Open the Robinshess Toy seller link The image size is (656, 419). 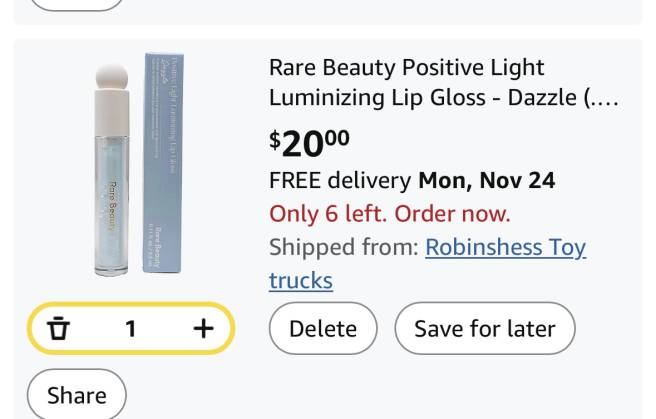point(505,247)
